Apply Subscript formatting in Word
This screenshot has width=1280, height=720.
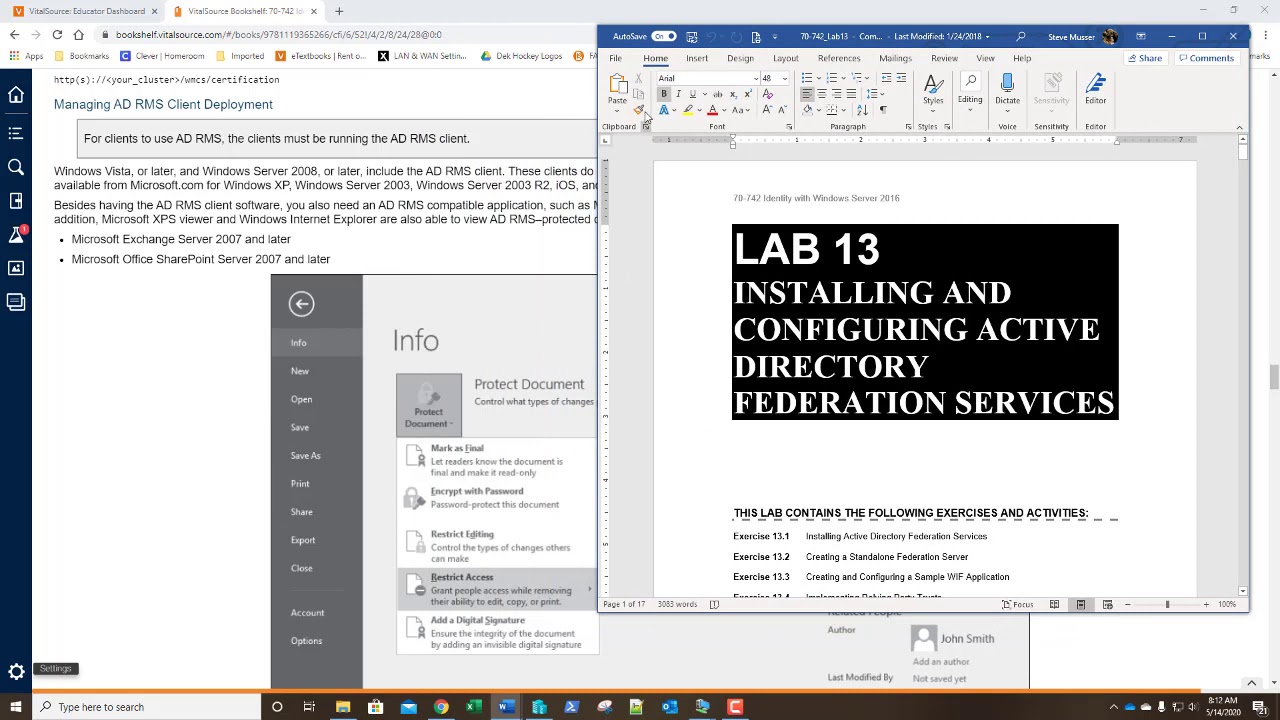732,94
